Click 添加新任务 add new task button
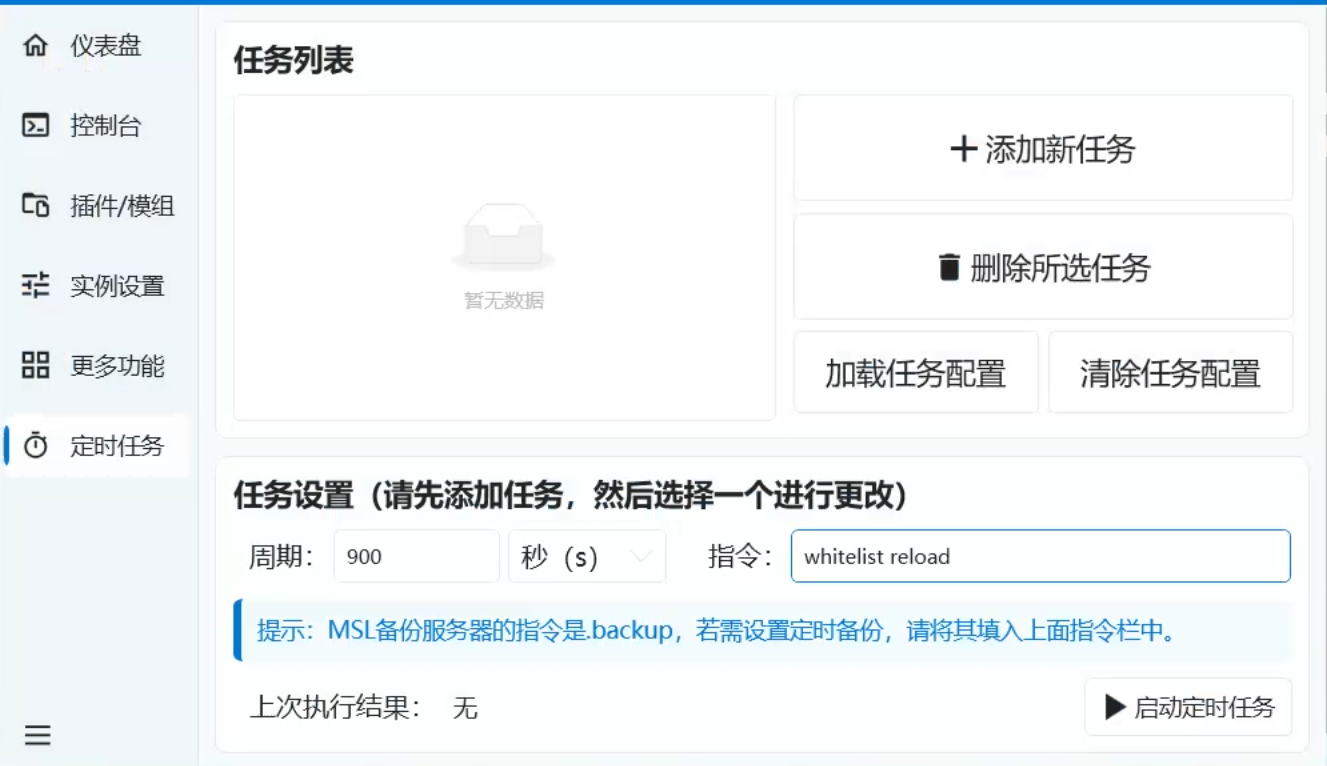Image resolution: width=1327 pixels, height=766 pixels. click(1043, 149)
